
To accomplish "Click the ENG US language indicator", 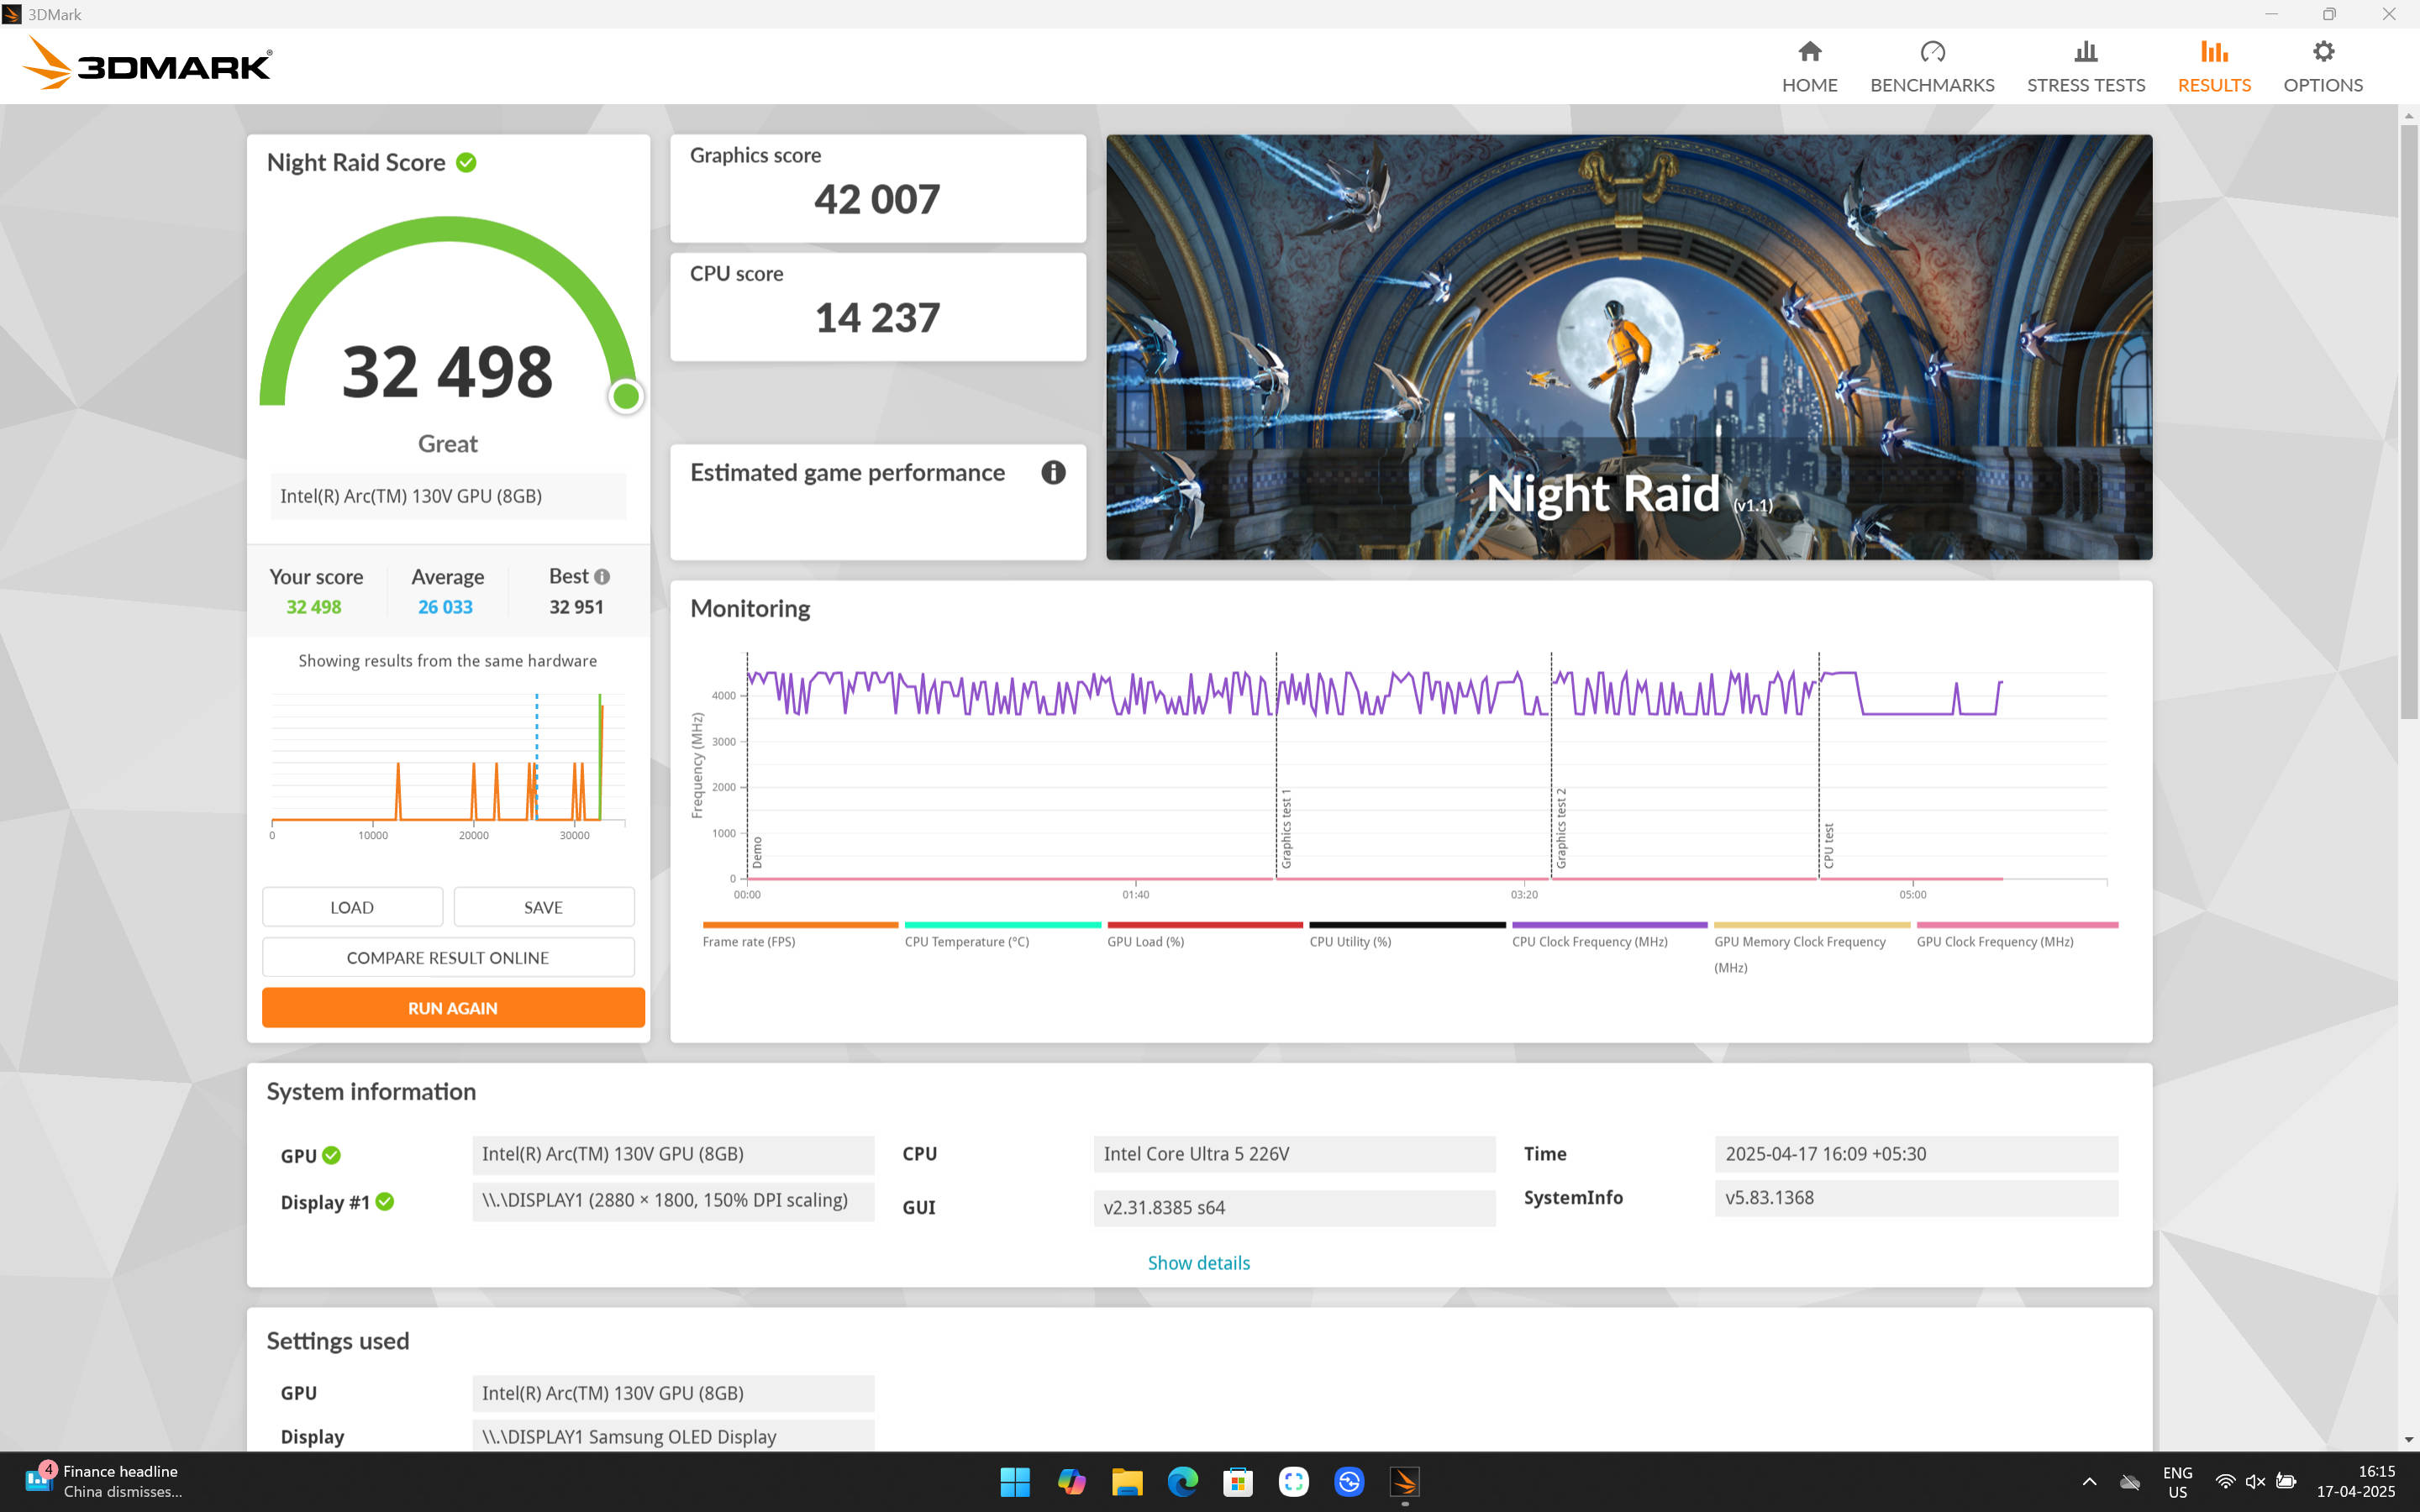I will 2177,1481.
